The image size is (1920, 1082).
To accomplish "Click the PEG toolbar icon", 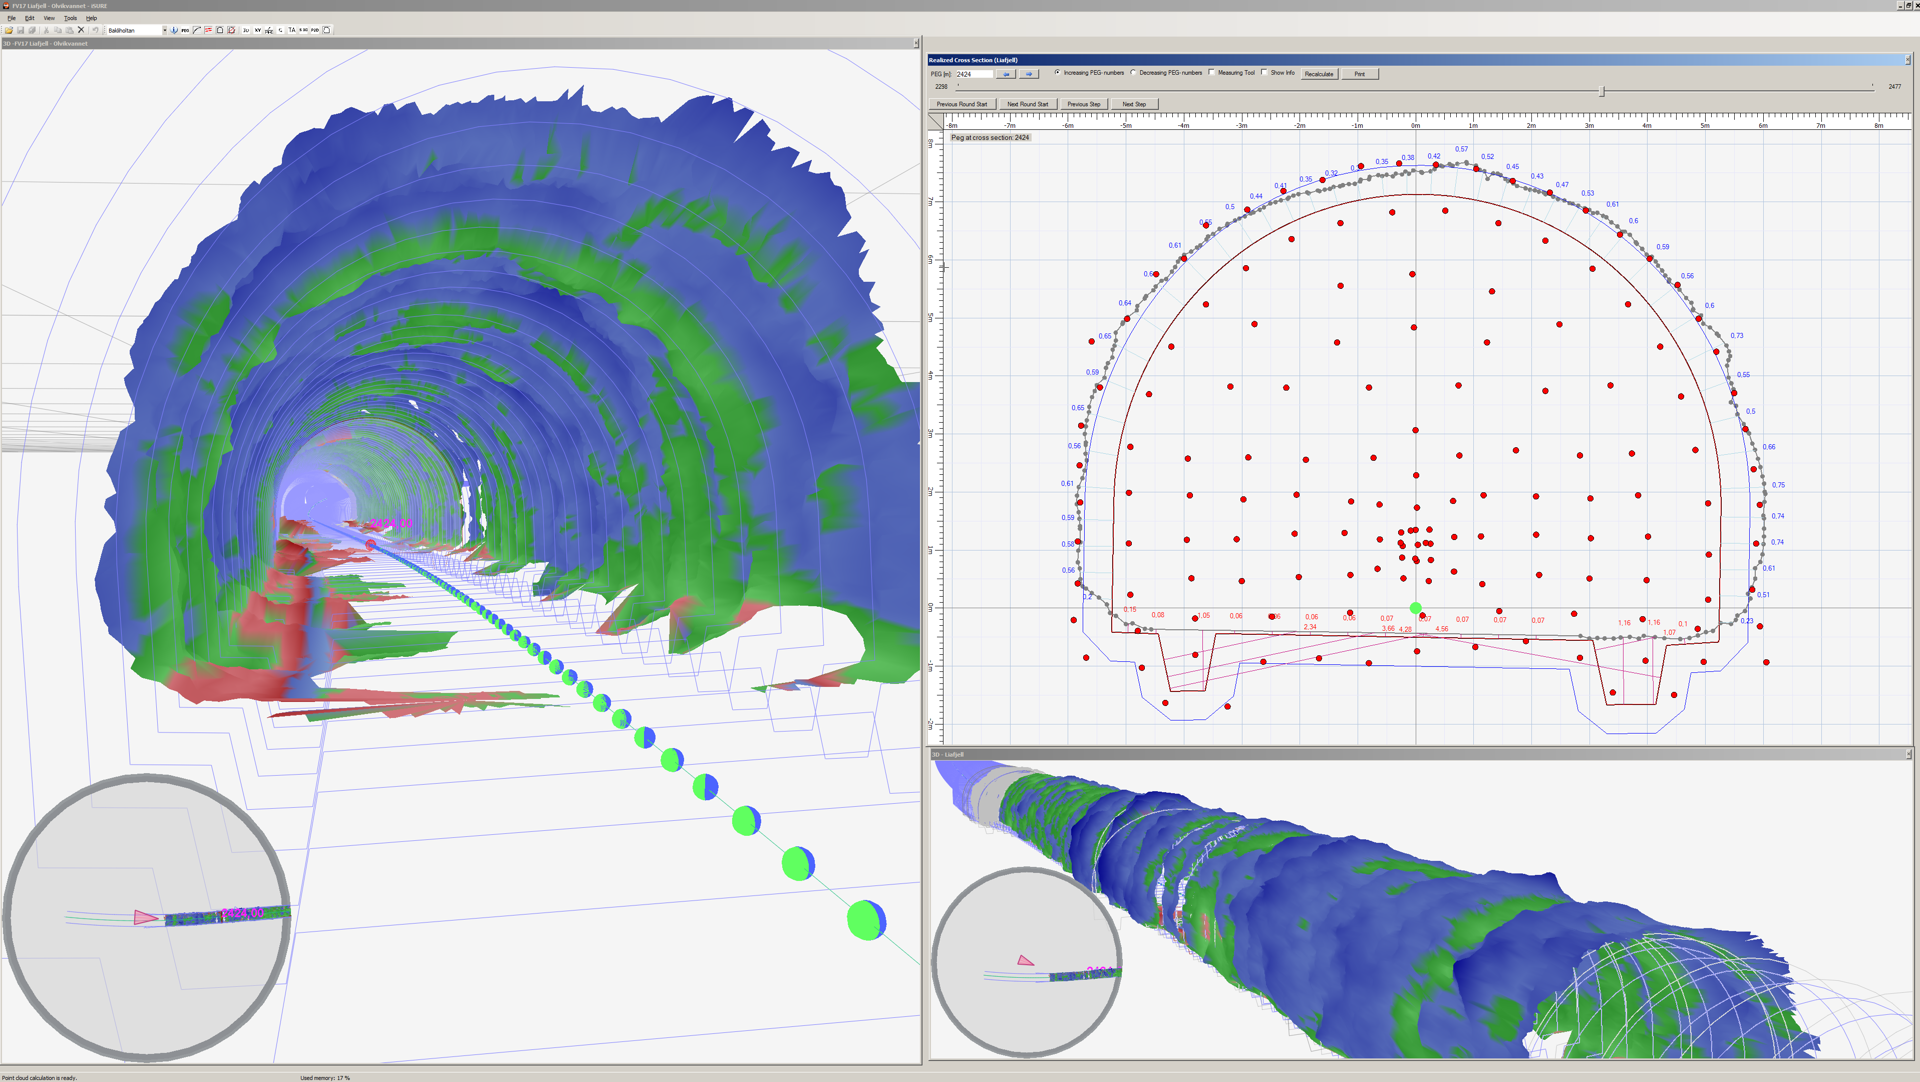I will 185,30.
